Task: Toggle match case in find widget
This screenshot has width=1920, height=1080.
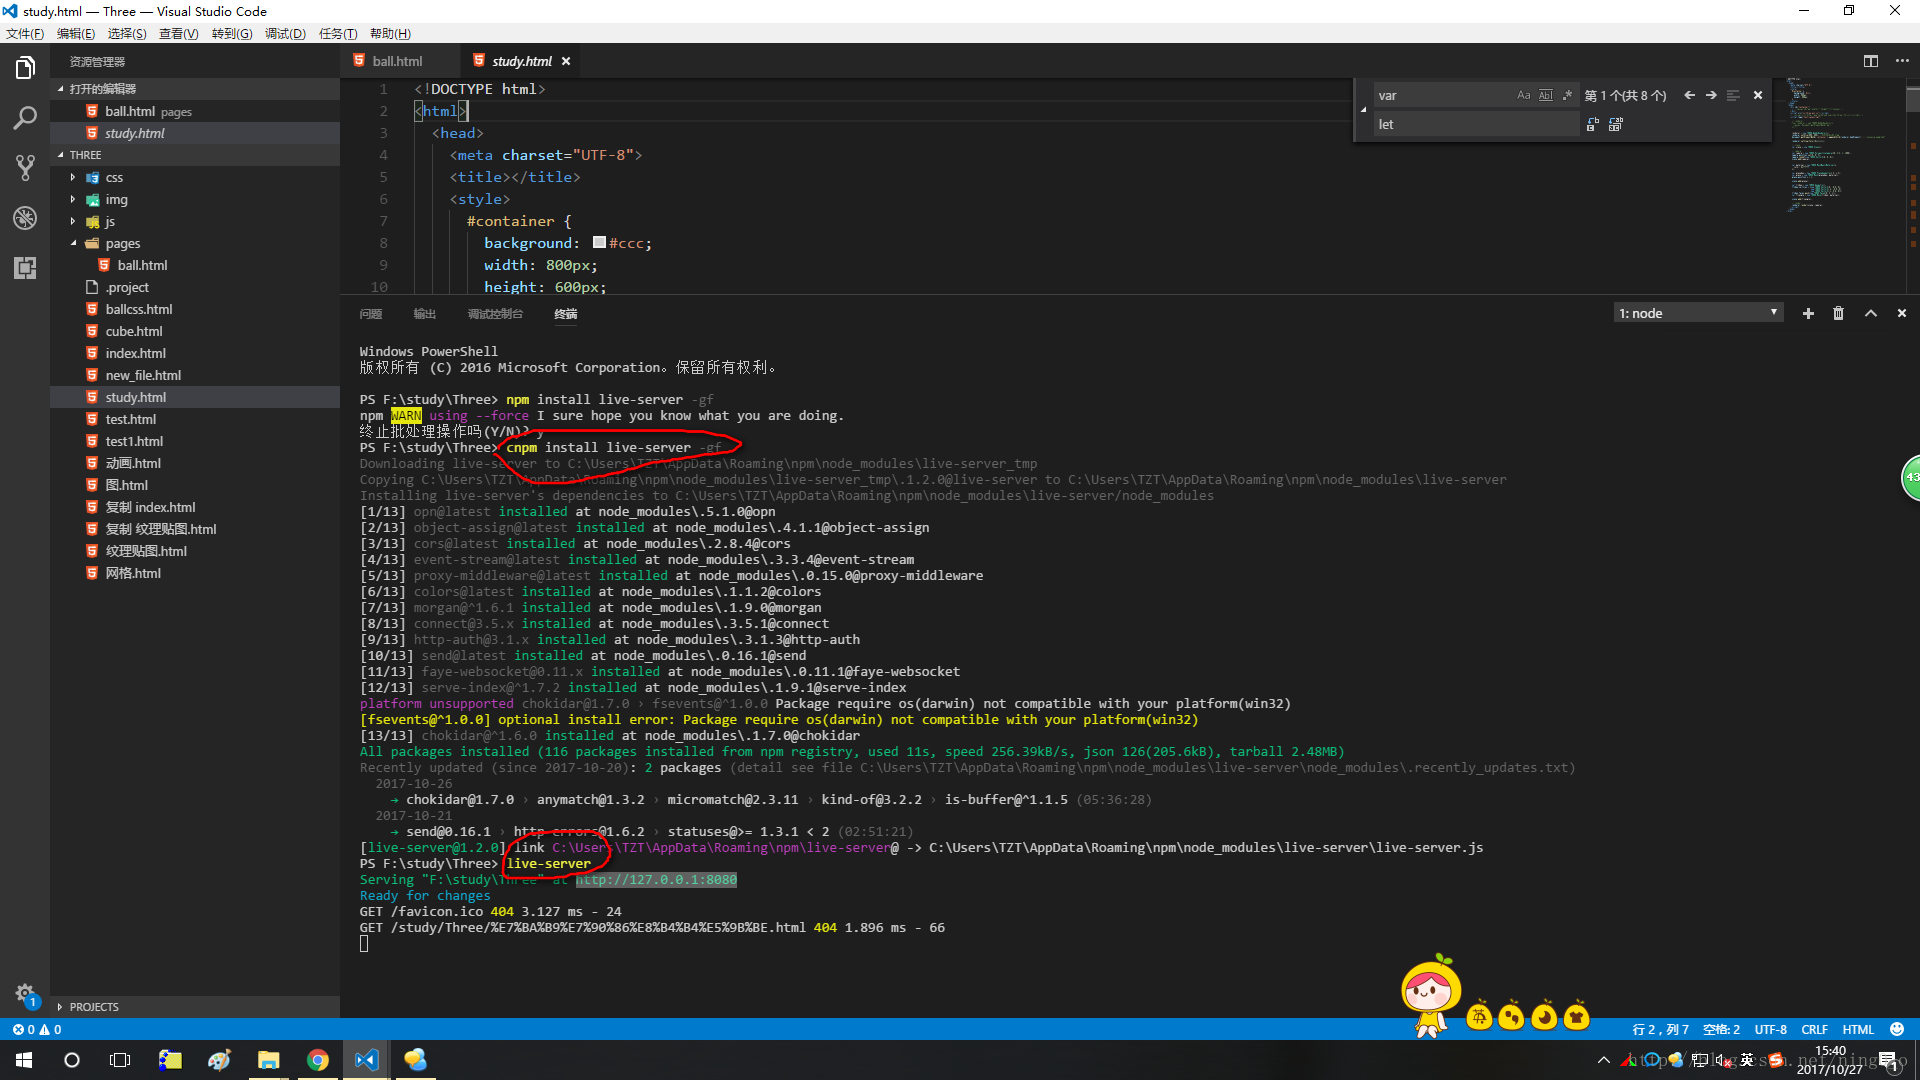Action: [x=1523, y=95]
